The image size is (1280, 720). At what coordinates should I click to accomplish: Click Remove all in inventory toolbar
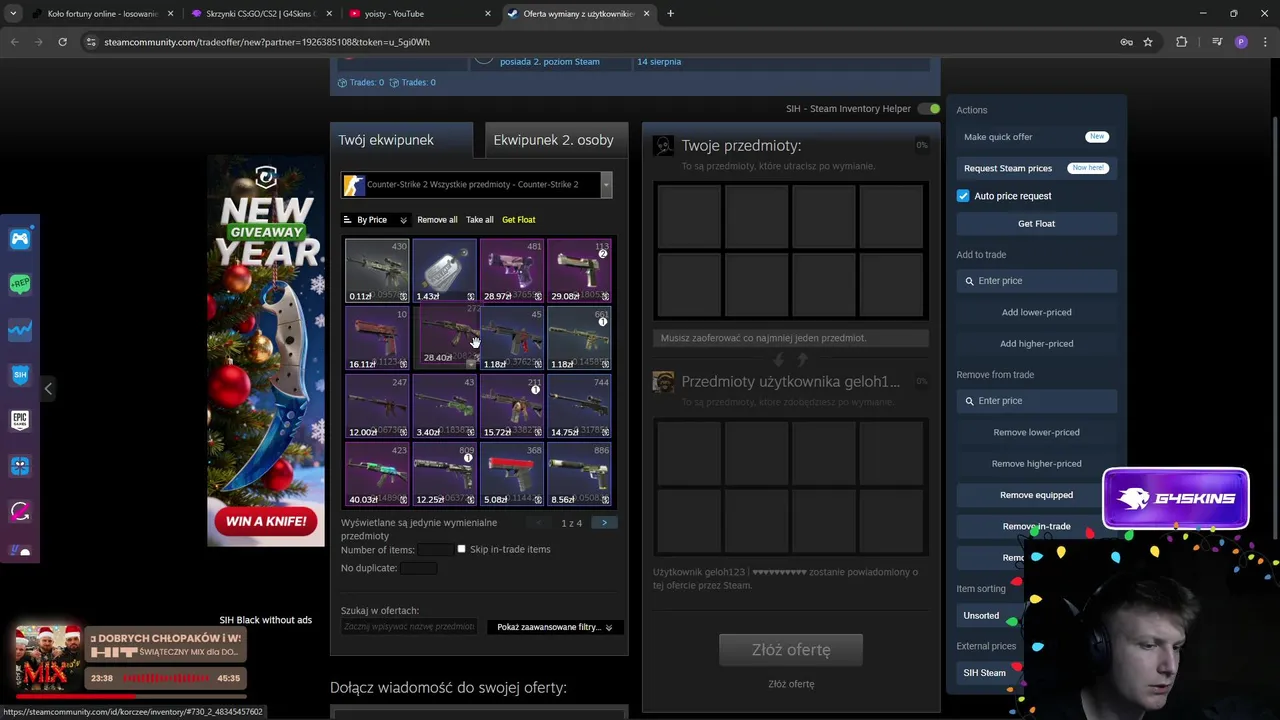[437, 220]
